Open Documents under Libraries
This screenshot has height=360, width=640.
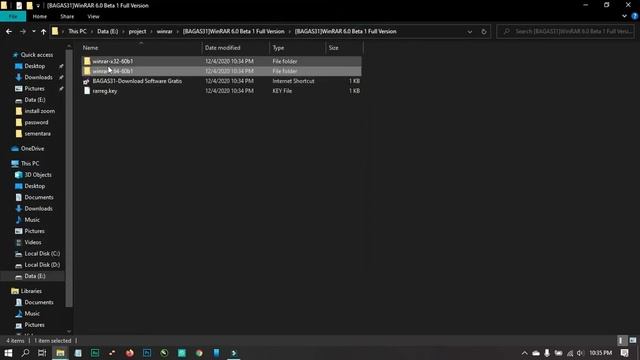38,302
